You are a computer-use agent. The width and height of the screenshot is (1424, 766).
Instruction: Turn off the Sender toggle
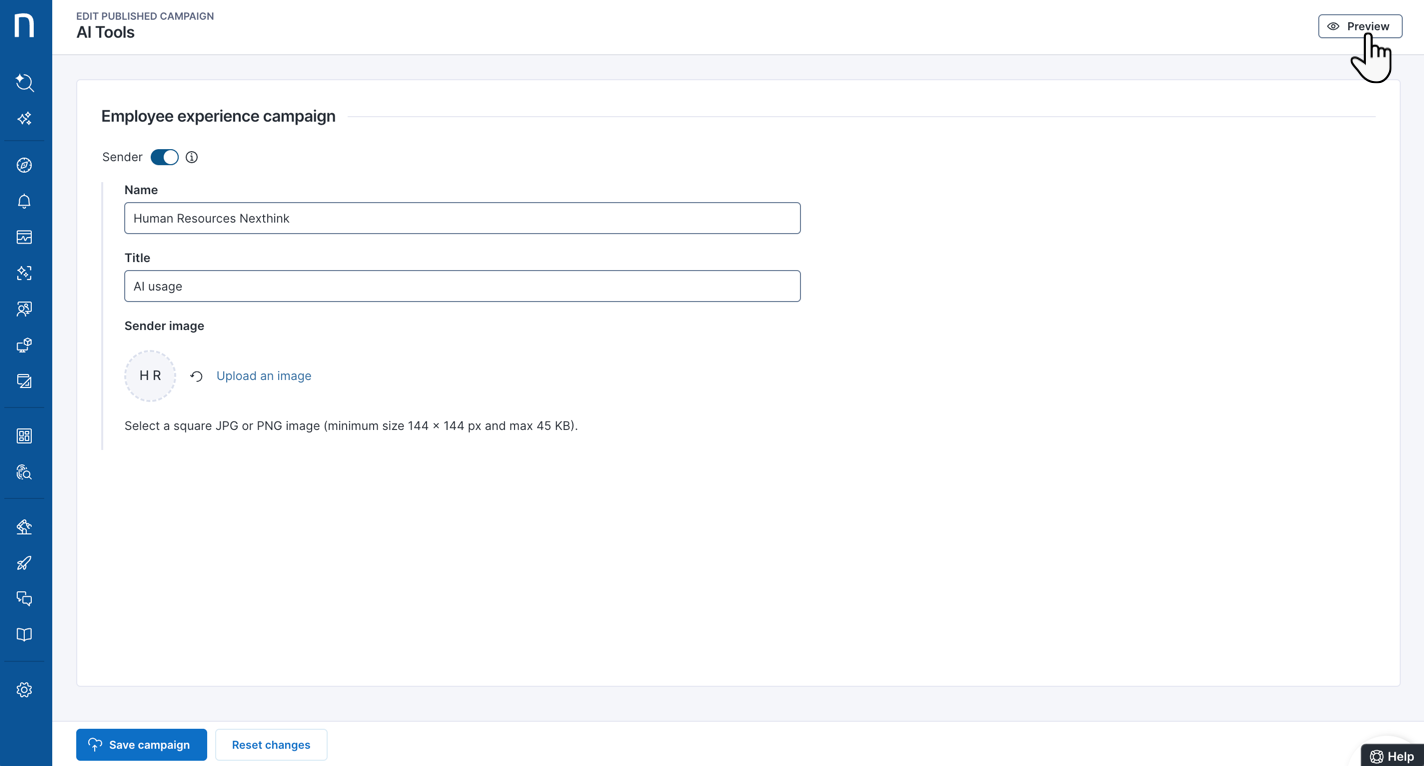pyautogui.click(x=165, y=157)
